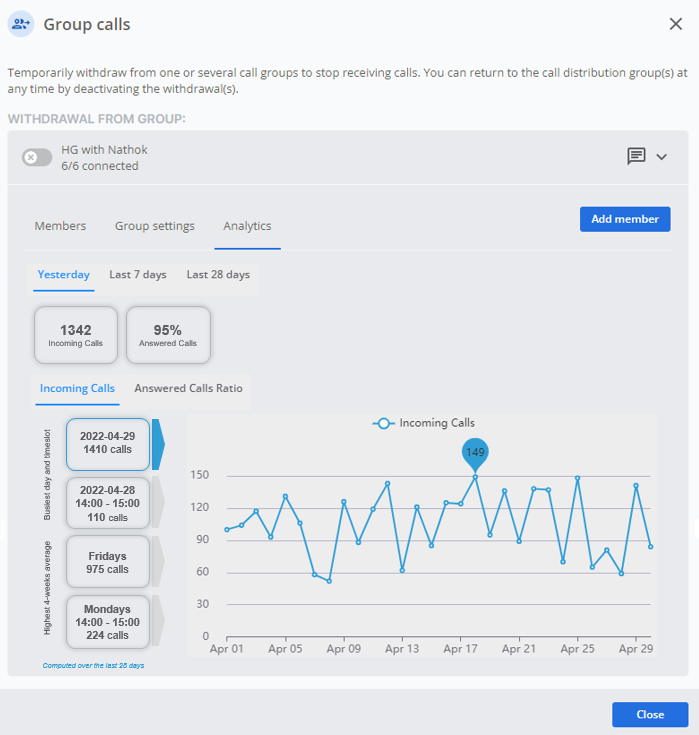Viewport: 699px width, 735px height.
Task: Select the Analytics tab
Action: (x=248, y=226)
